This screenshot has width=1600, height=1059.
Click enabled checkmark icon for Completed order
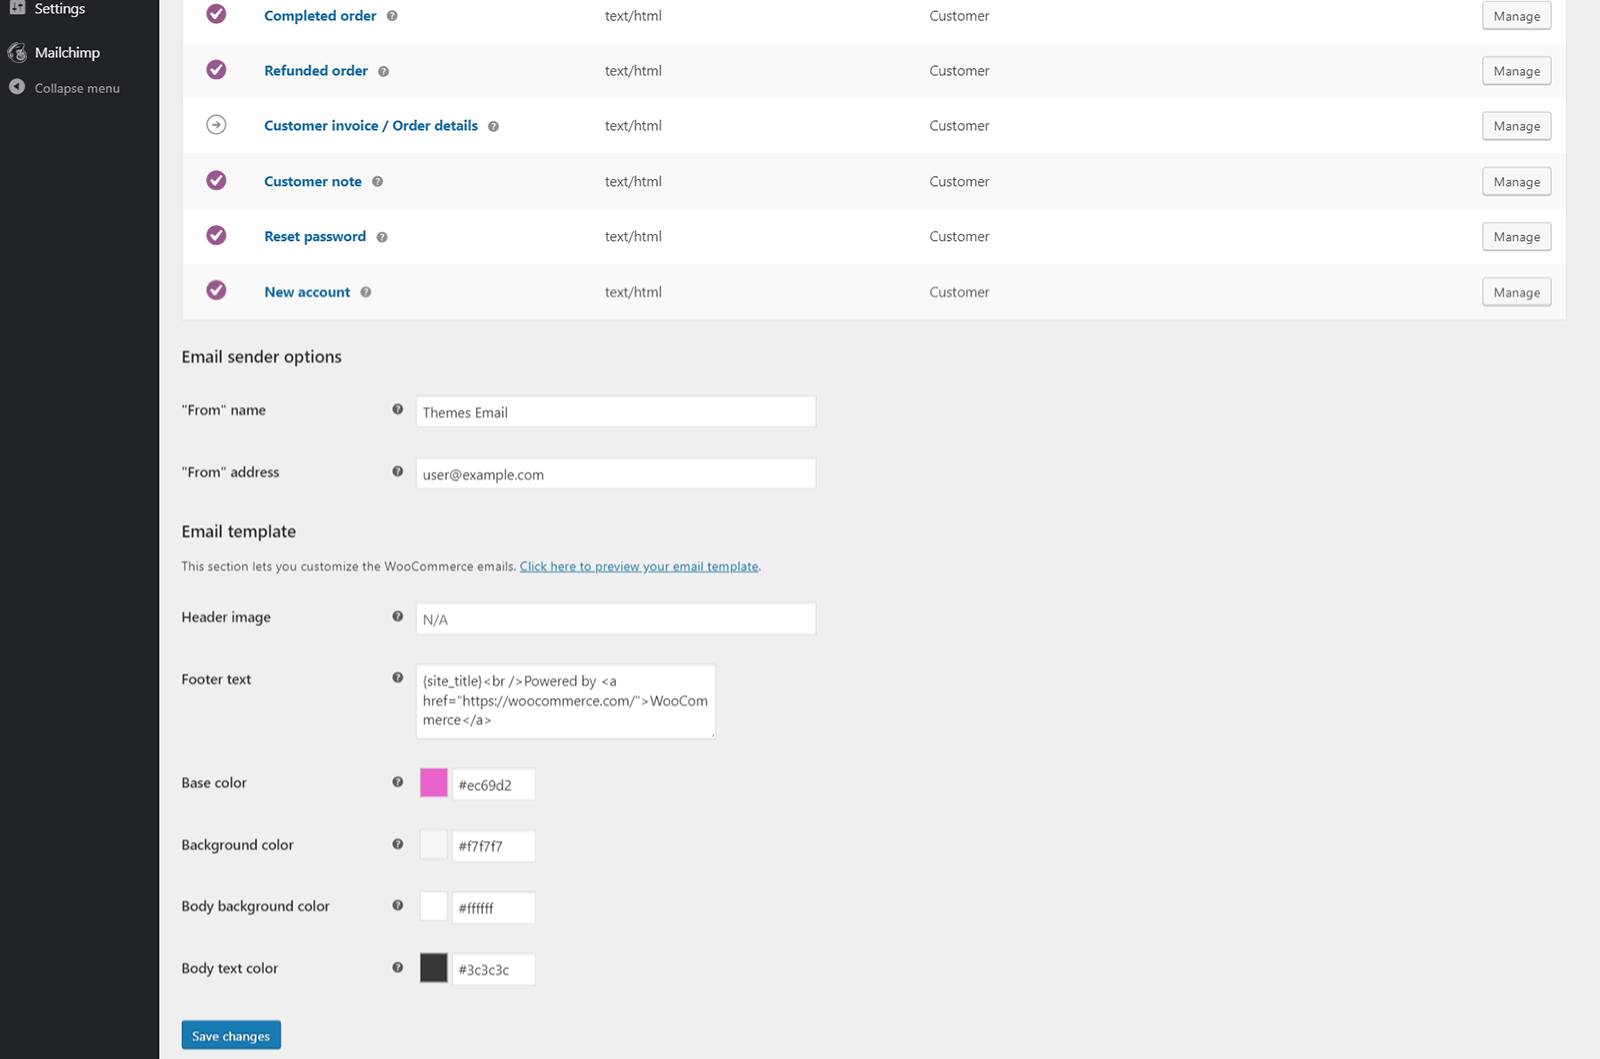click(x=216, y=14)
